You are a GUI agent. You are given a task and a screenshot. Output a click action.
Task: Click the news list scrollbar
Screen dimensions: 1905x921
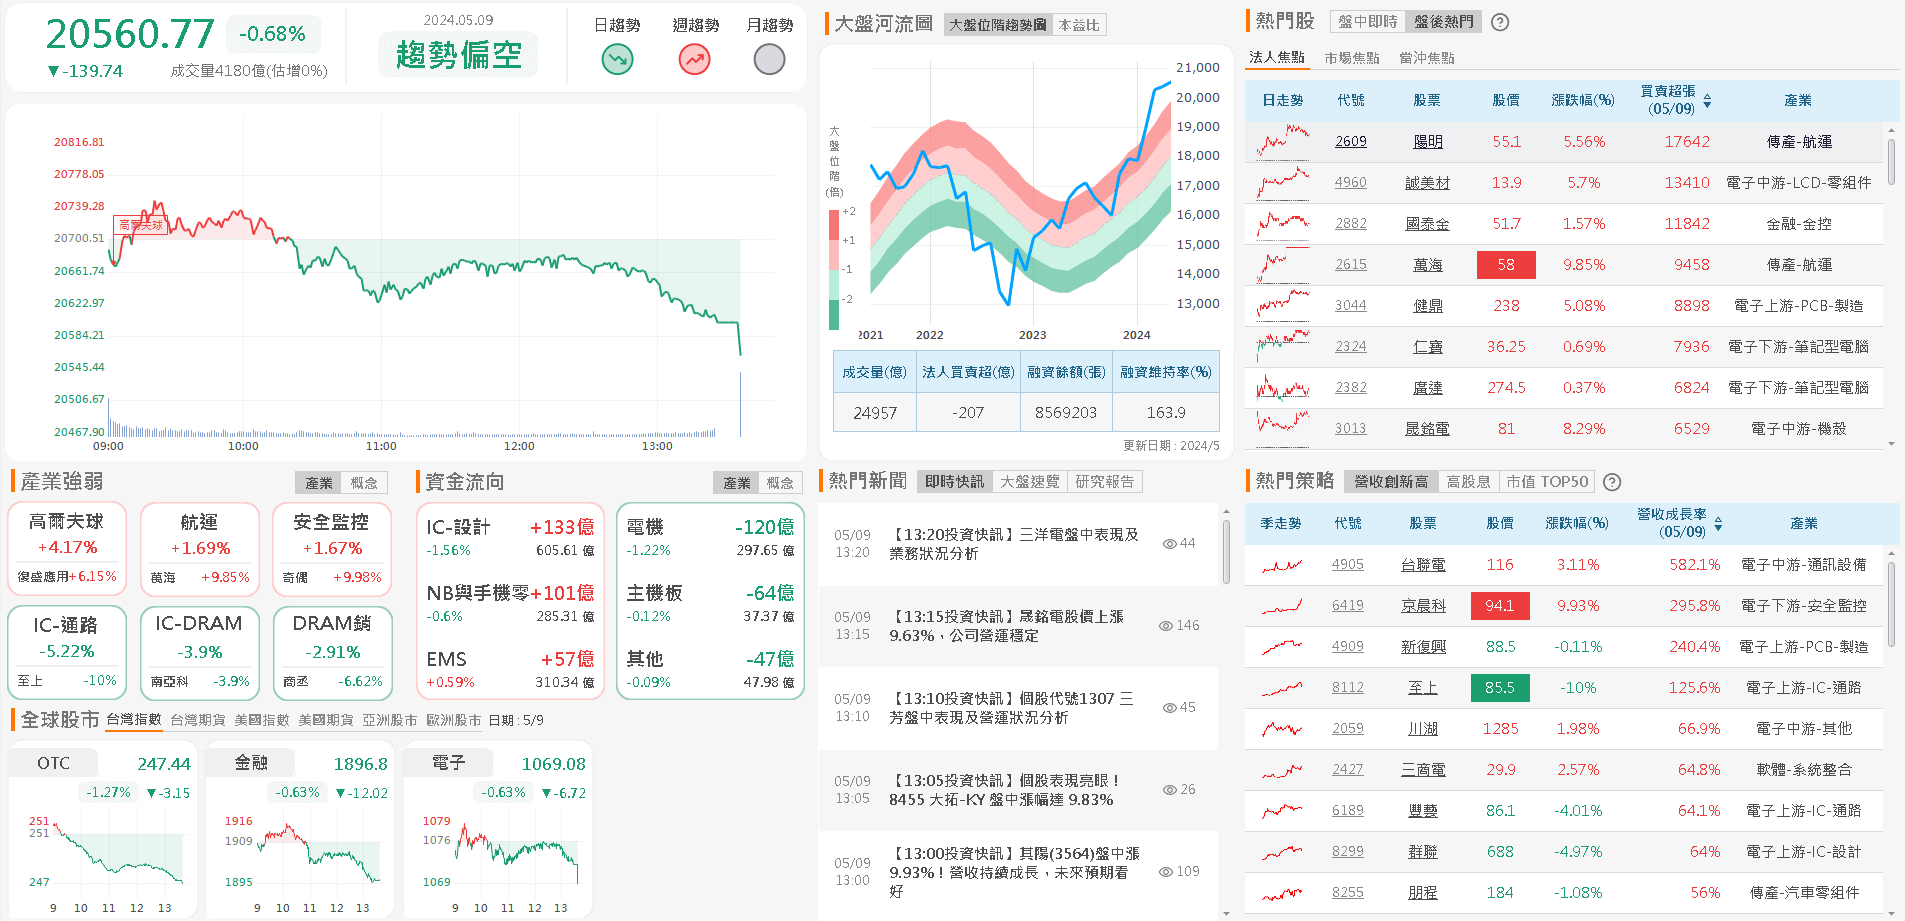point(1226,551)
